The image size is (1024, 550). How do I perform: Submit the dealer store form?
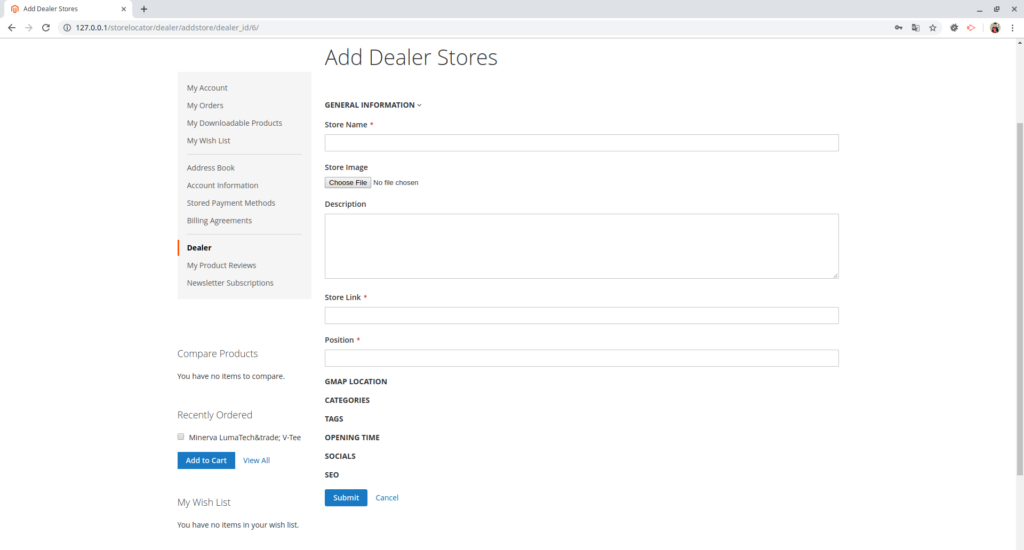click(345, 498)
